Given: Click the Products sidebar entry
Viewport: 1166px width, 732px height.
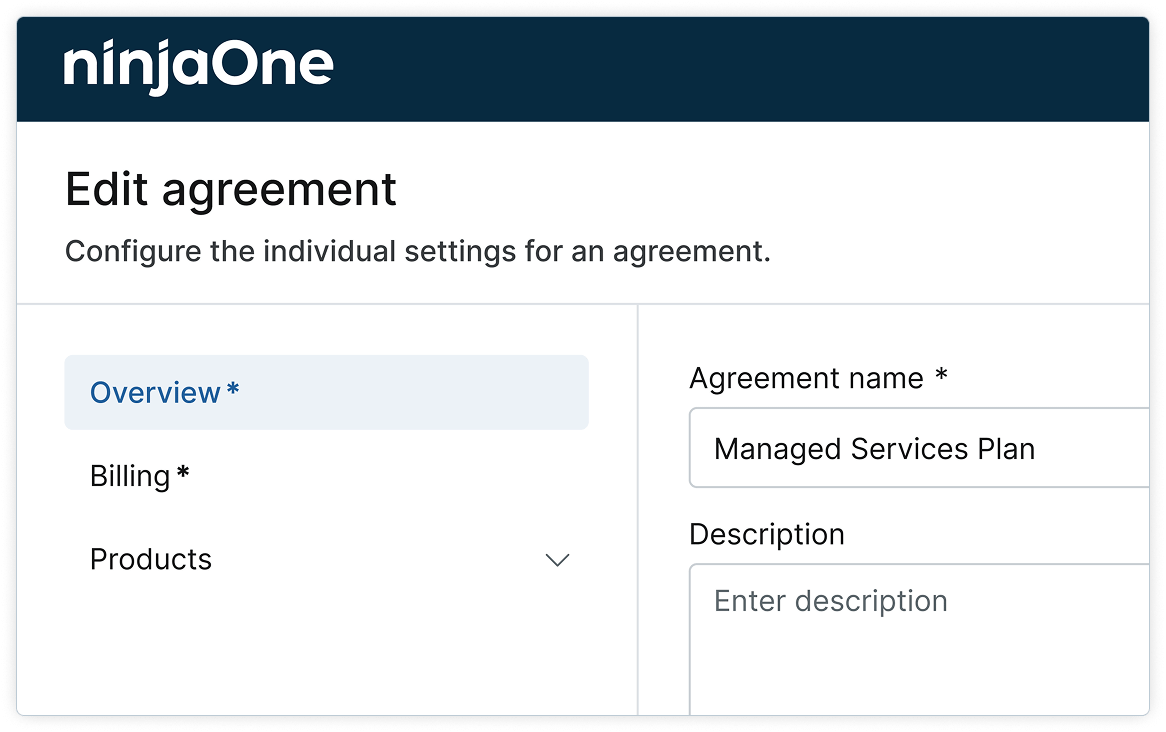Looking at the screenshot, I should pyautogui.click(x=151, y=559).
